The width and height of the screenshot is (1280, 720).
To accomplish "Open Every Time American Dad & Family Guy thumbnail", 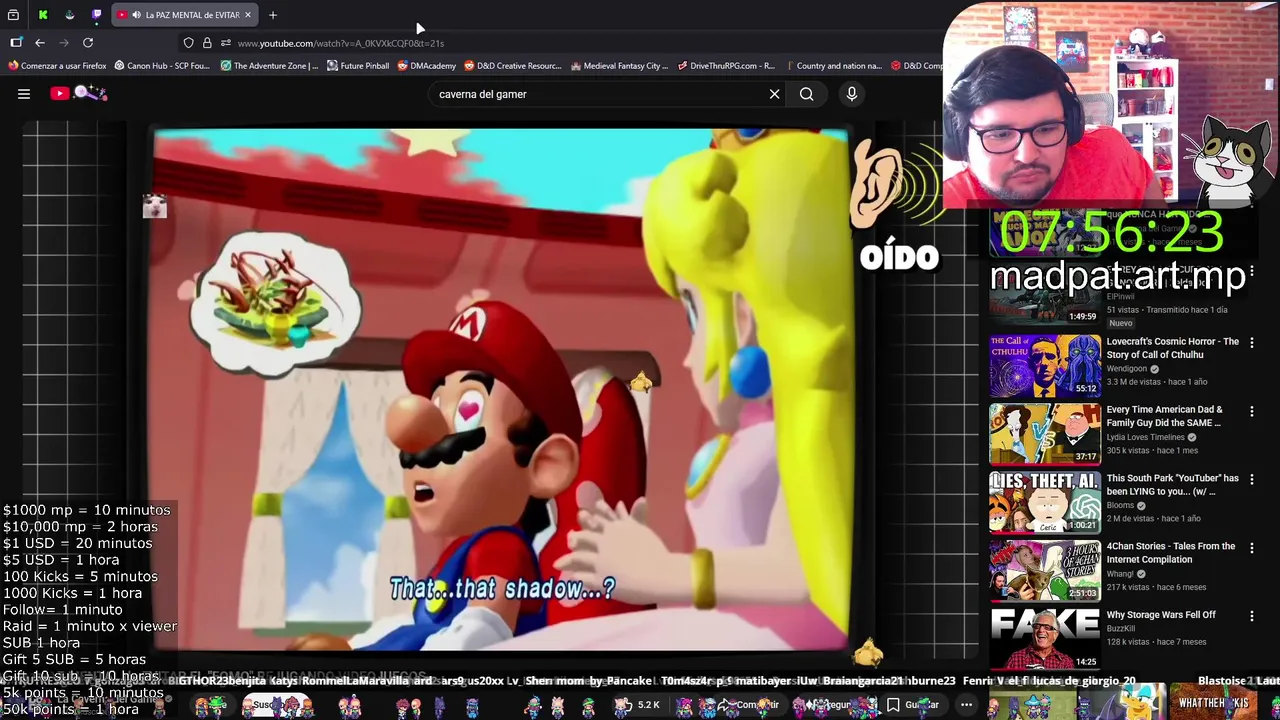I will pyautogui.click(x=1045, y=434).
